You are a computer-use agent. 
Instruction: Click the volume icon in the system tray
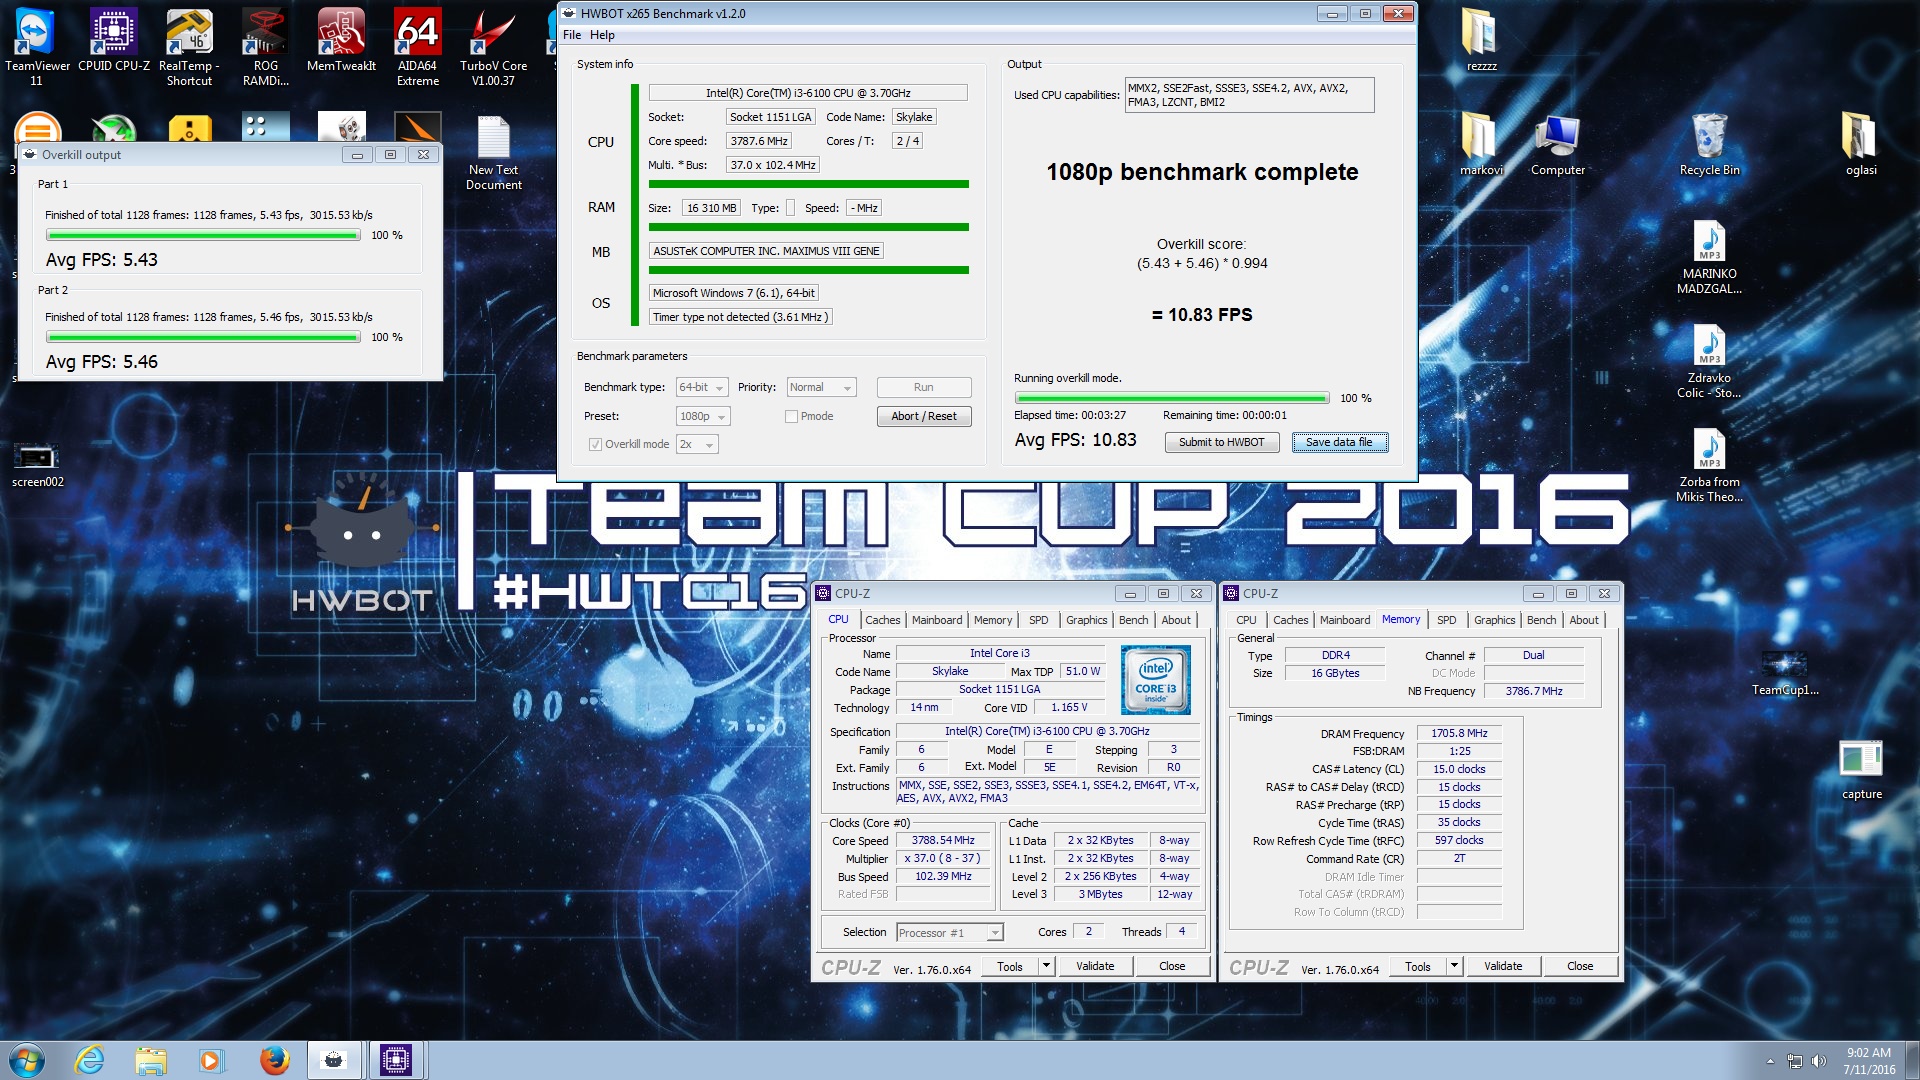pyautogui.click(x=1818, y=1061)
